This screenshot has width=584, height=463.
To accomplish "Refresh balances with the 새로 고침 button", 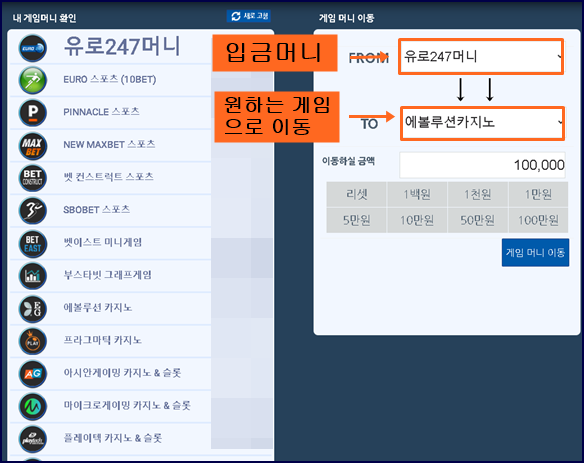I will pos(249,16).
